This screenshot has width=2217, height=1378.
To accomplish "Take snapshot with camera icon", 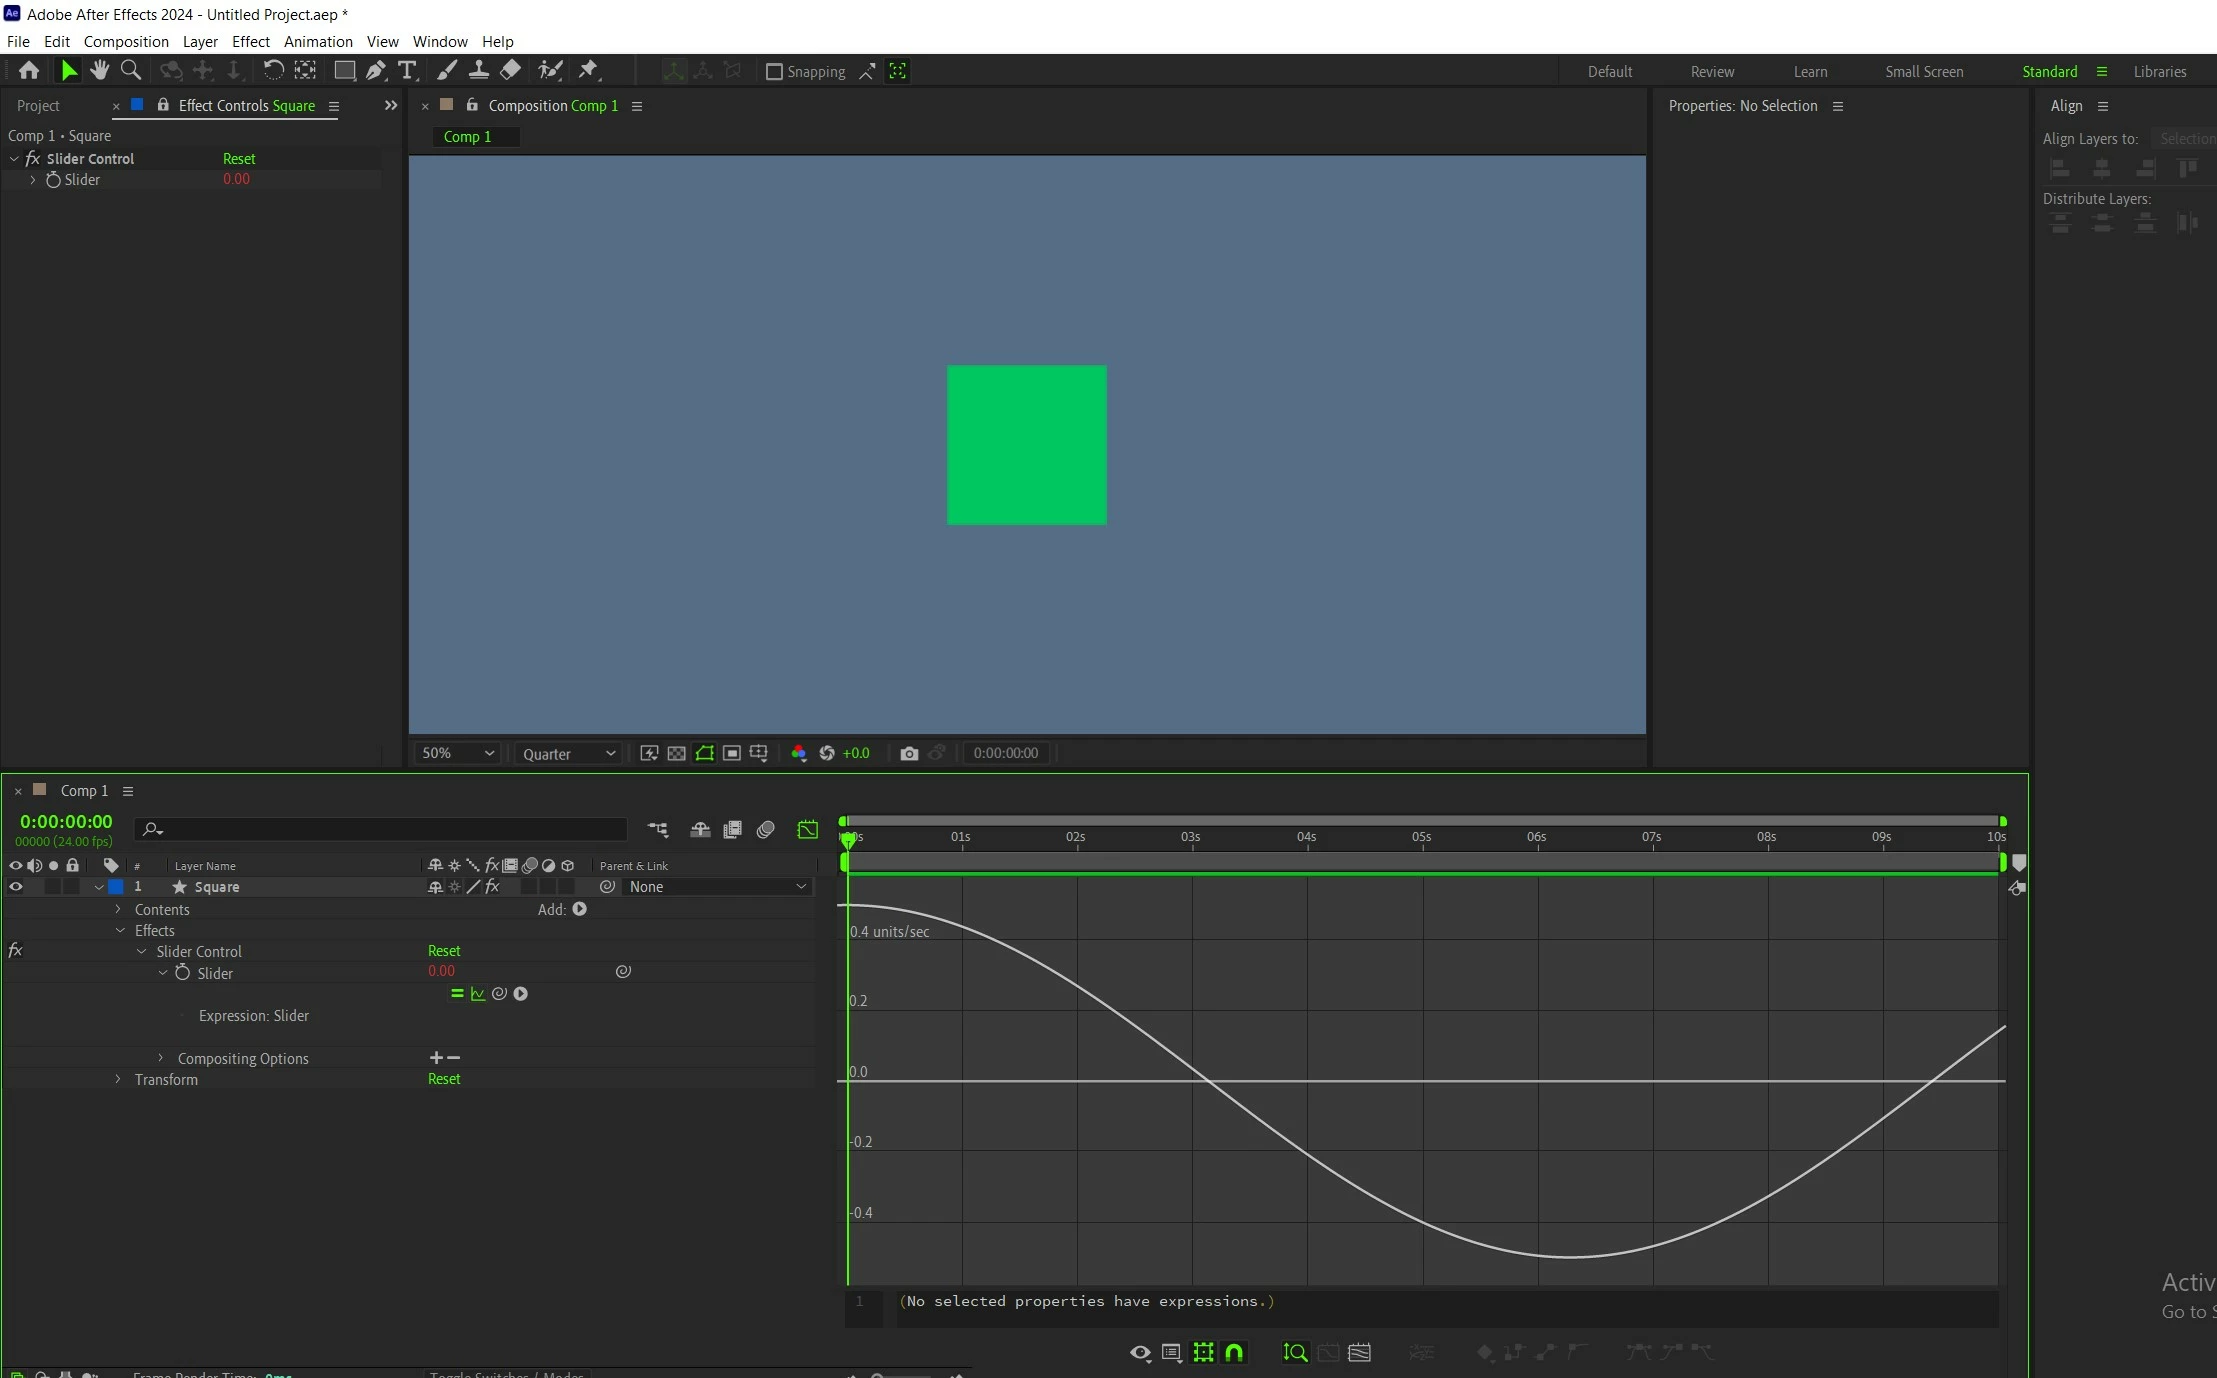I will click(x=908, y=753).
